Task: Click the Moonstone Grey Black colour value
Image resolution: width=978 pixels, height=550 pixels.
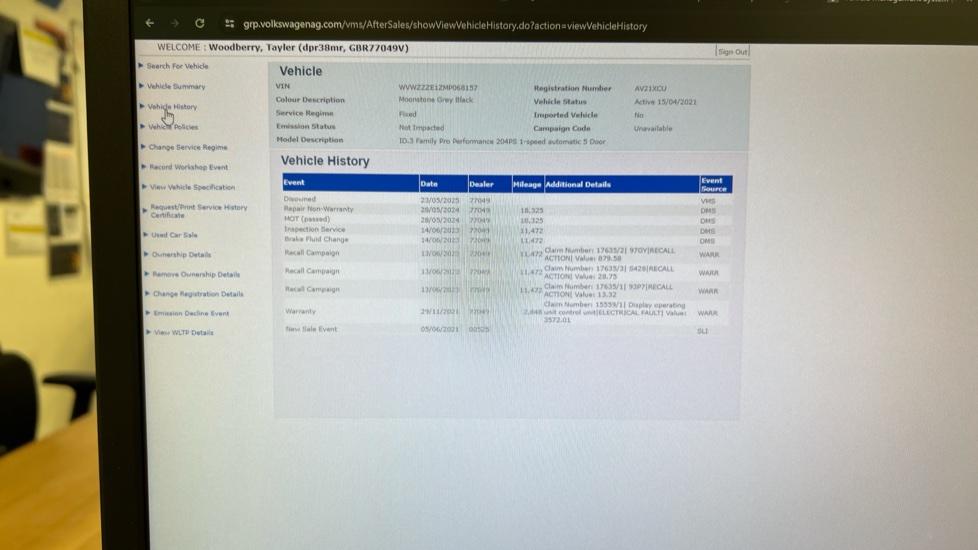Action: click(435, 100)
